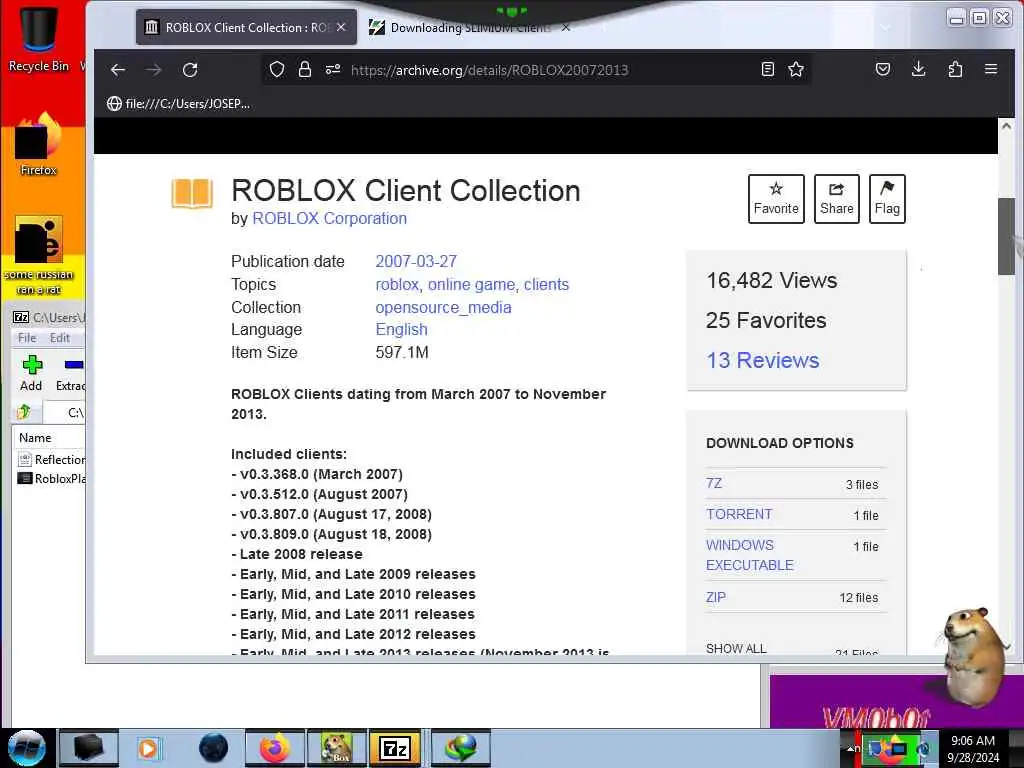Switch to 7-Zip on the taskbar
This screenshot has height=768, width=1024.
pos(396,748)
